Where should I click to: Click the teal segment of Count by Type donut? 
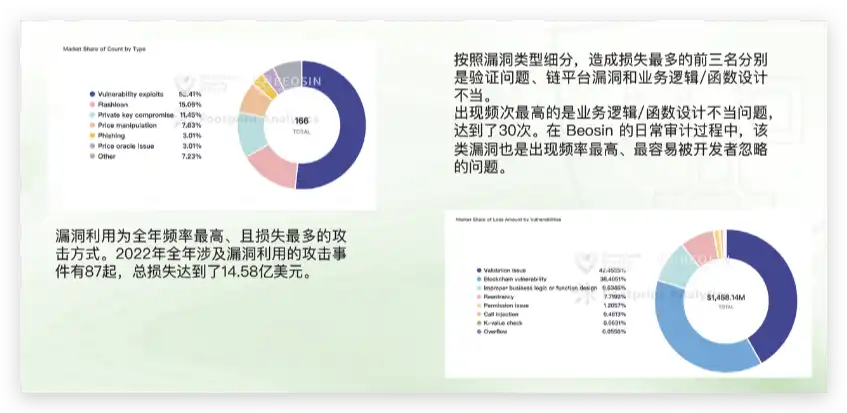point(251,132)
